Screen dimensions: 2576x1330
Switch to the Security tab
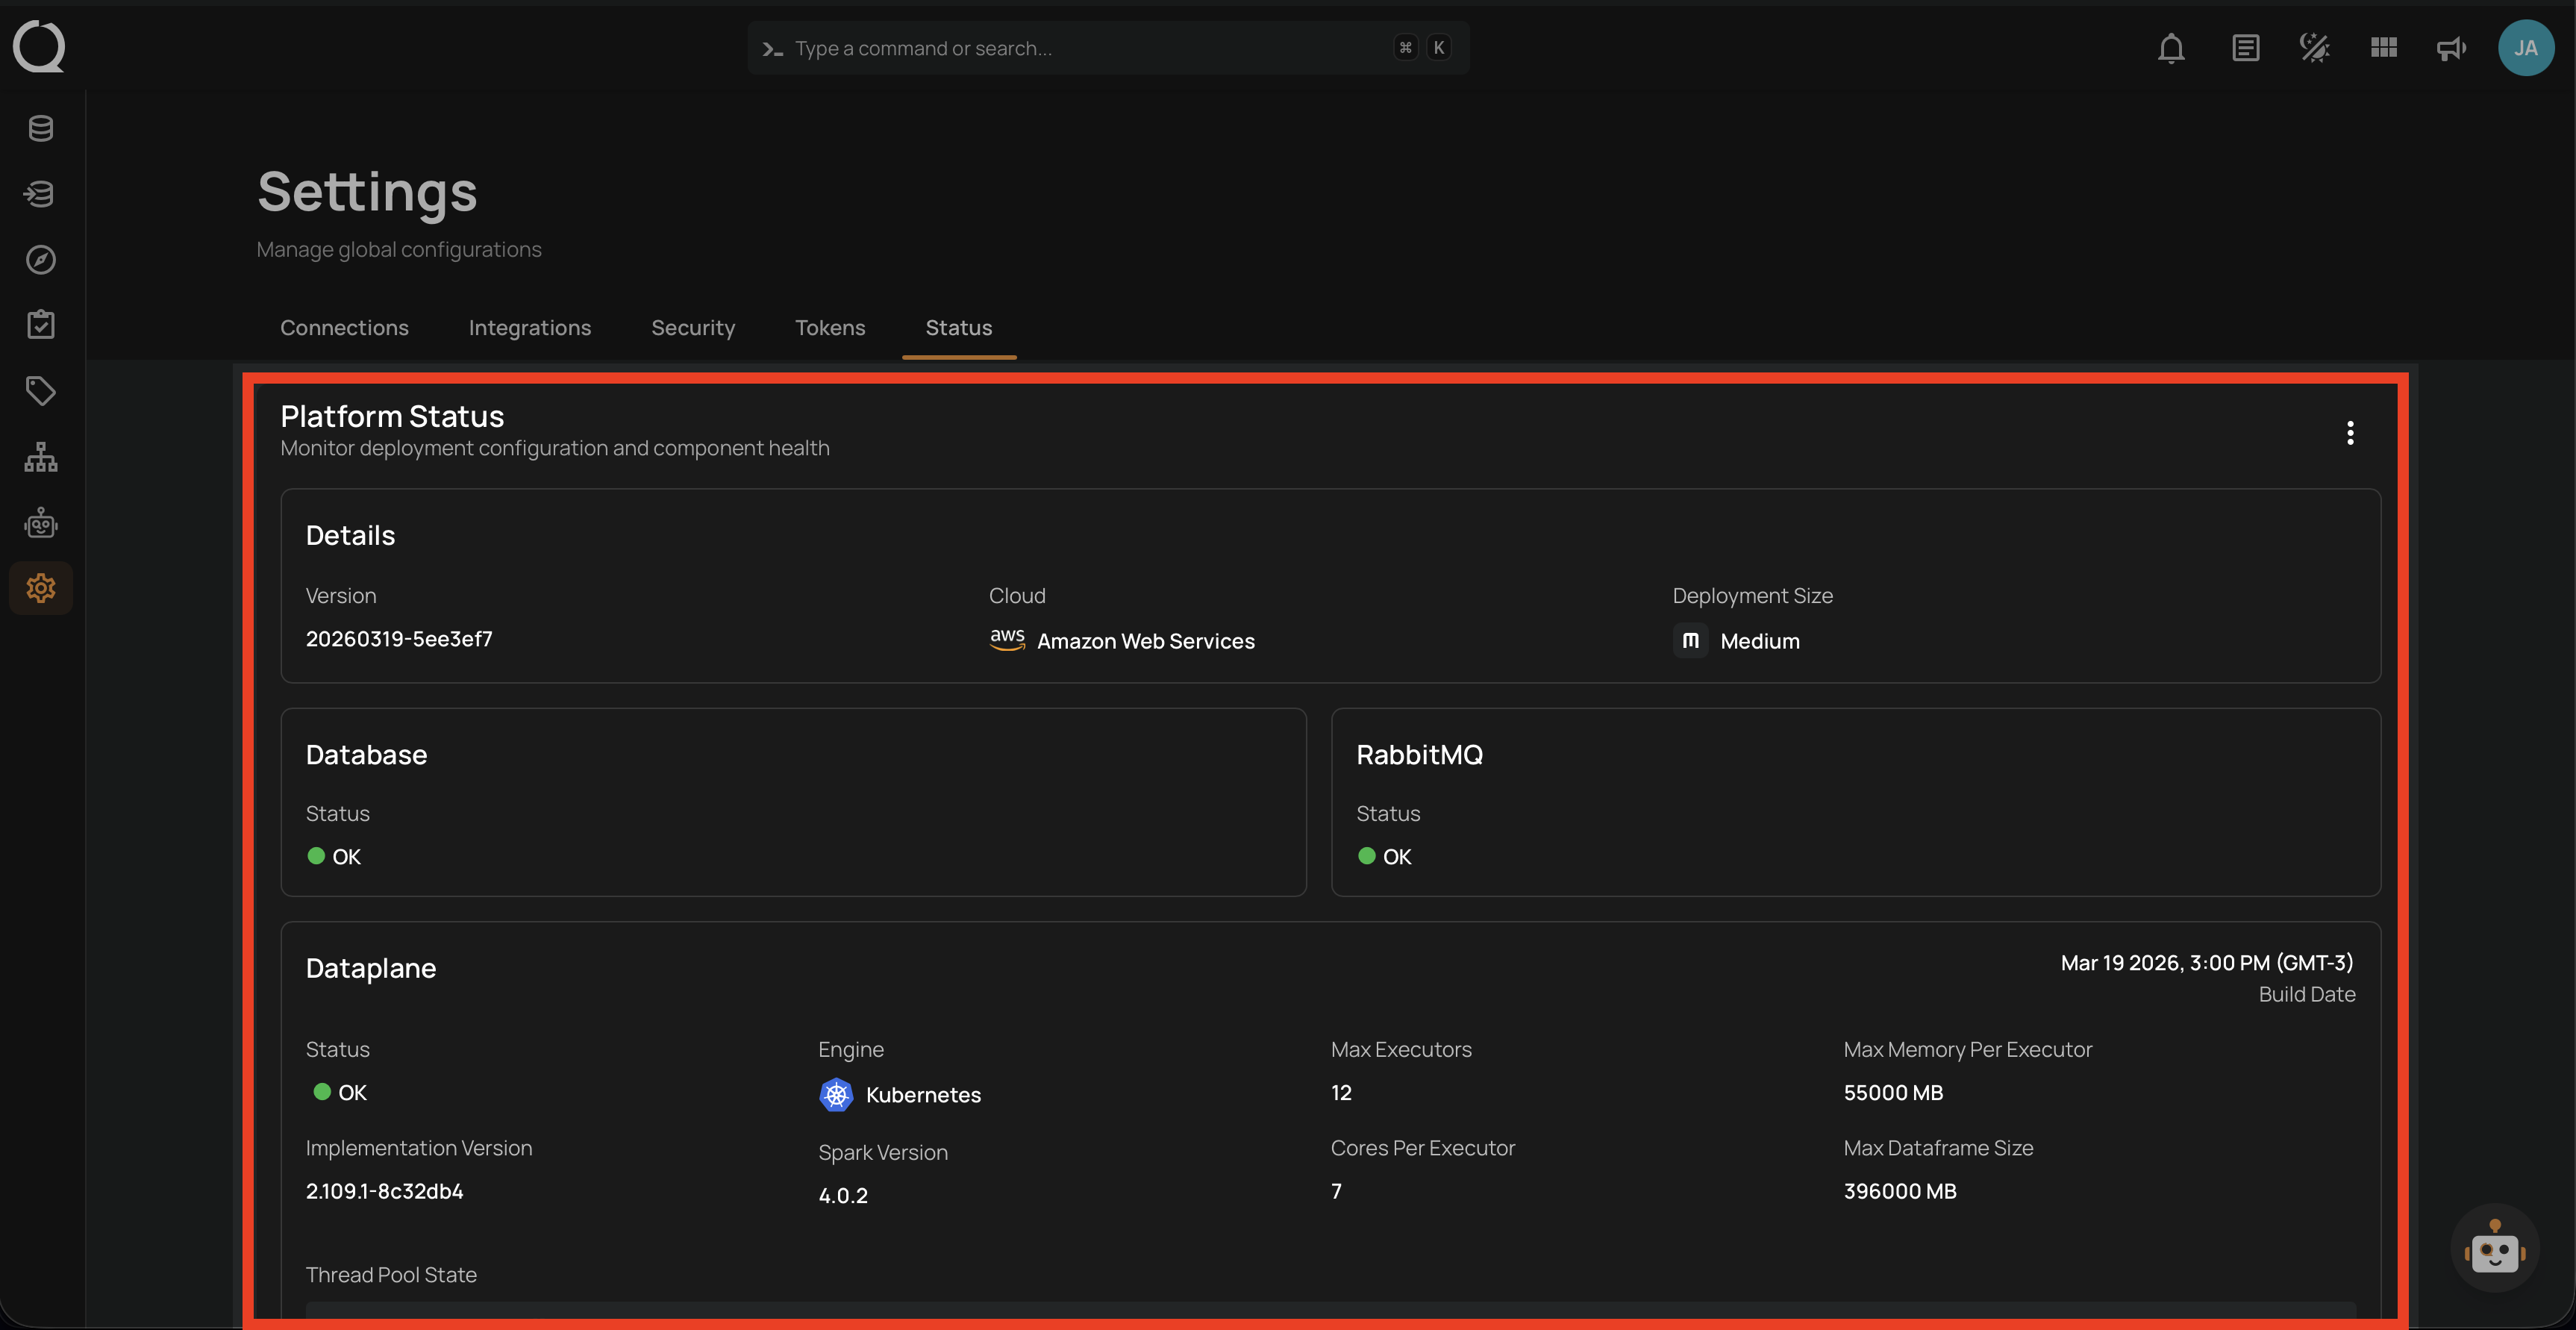click(x=693, y=328)
